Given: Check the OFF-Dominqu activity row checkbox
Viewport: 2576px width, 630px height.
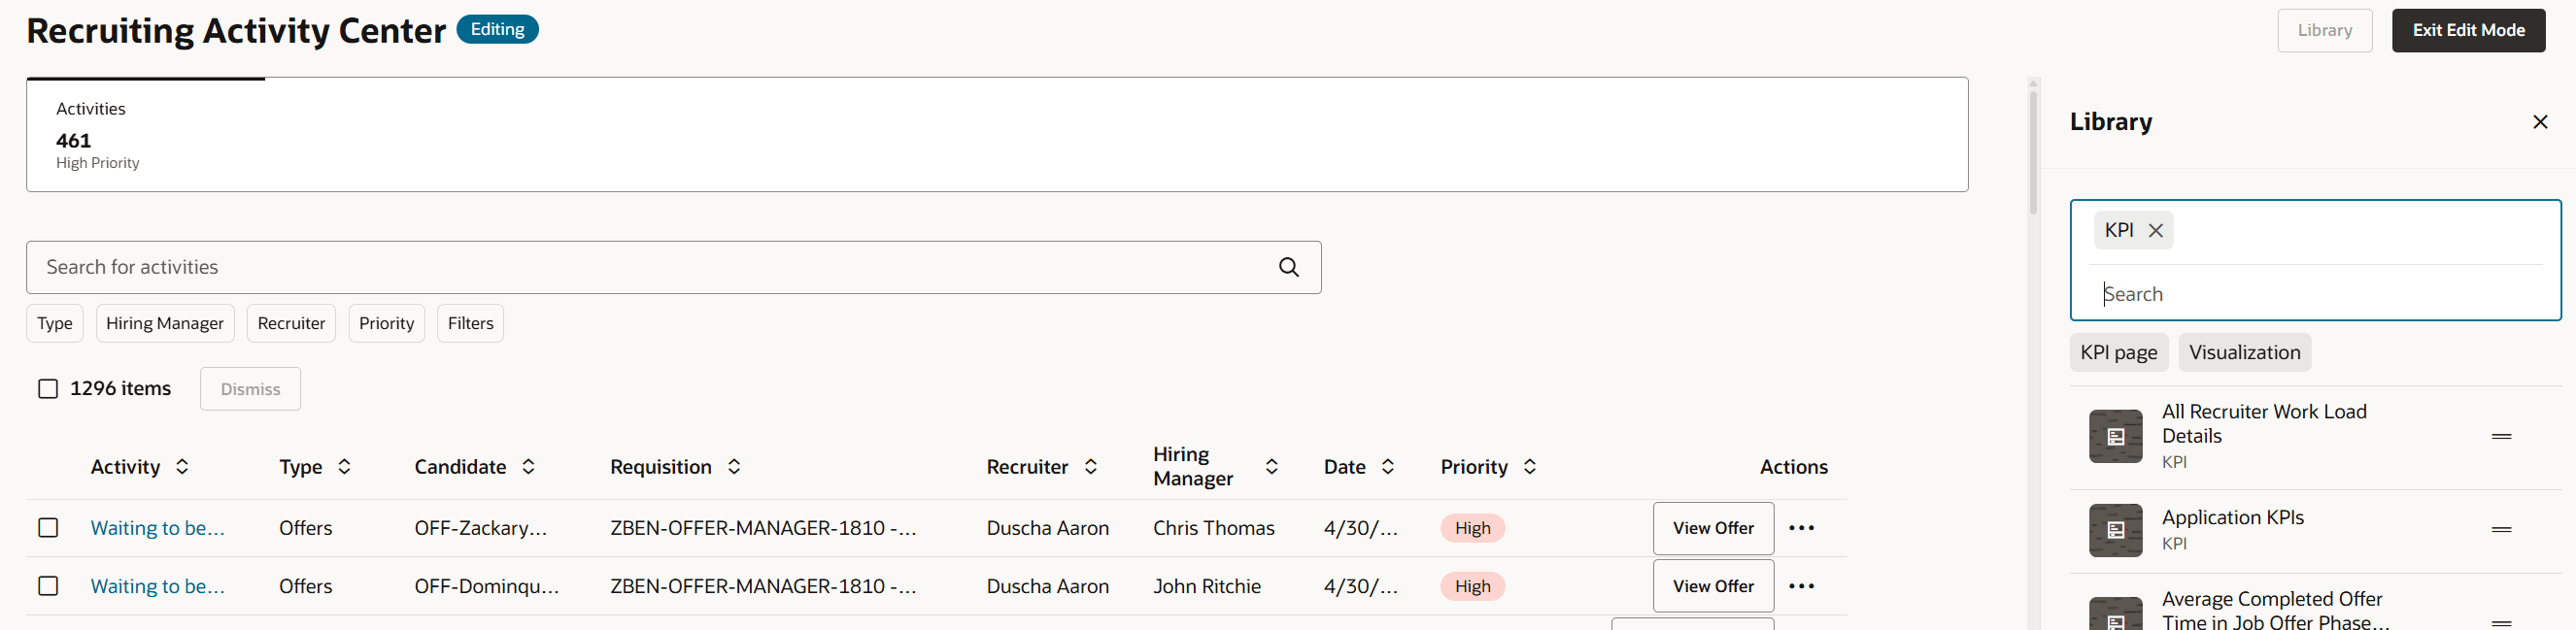Looking at the screenshot, I should [x=48, y=586].
